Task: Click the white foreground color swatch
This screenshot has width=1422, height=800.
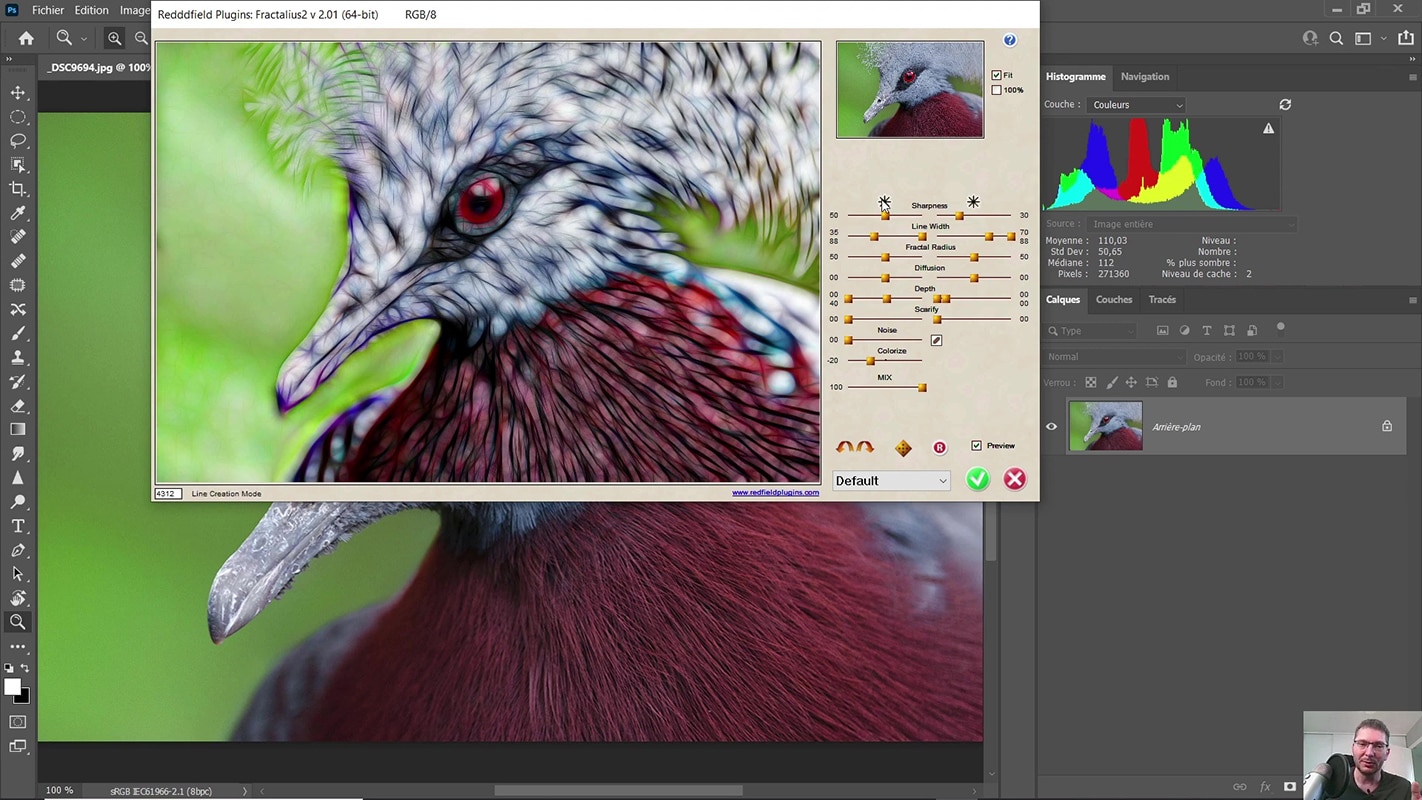Action: 12,687
